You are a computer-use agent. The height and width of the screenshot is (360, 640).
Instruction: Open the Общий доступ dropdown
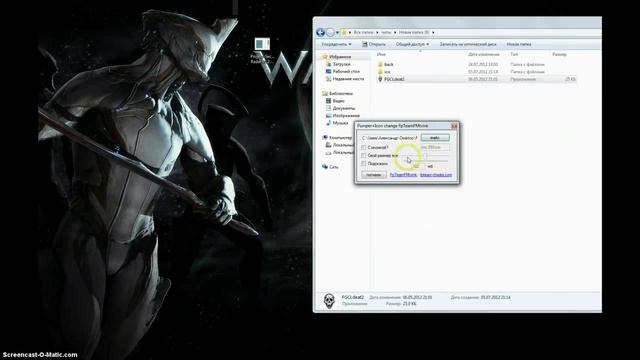pyautogui.click(x=412, y=44)
